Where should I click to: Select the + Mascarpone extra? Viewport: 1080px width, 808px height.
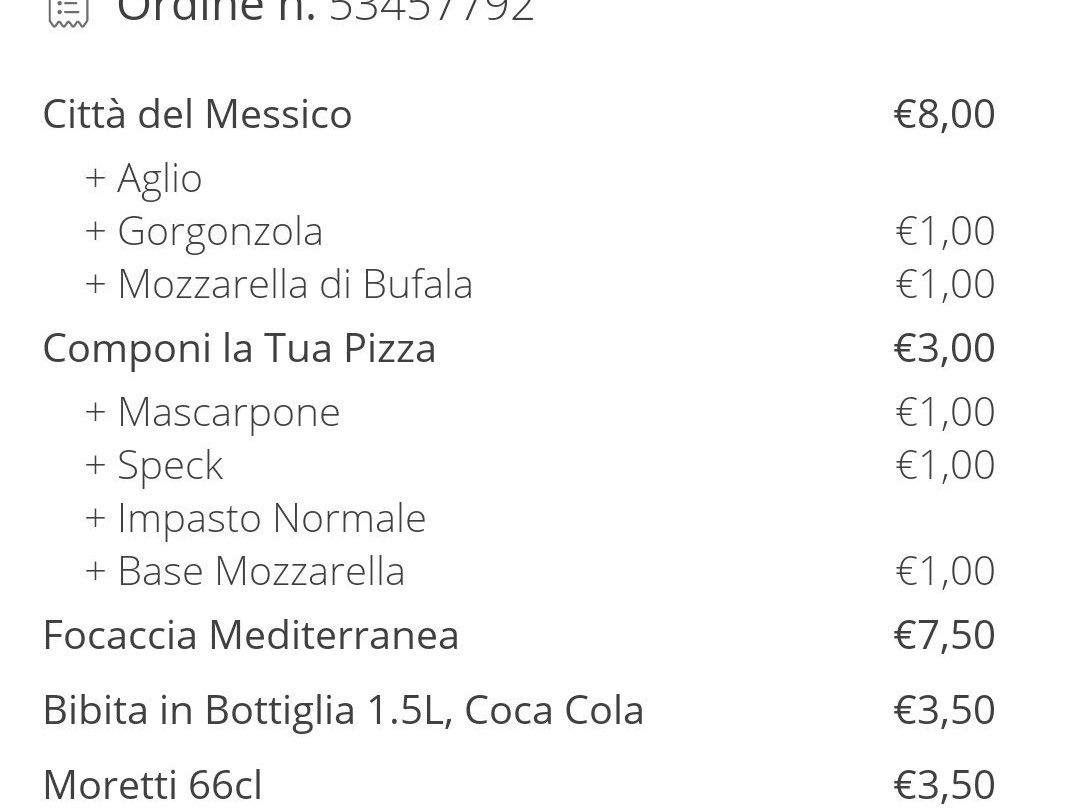(x=213, y=413)
